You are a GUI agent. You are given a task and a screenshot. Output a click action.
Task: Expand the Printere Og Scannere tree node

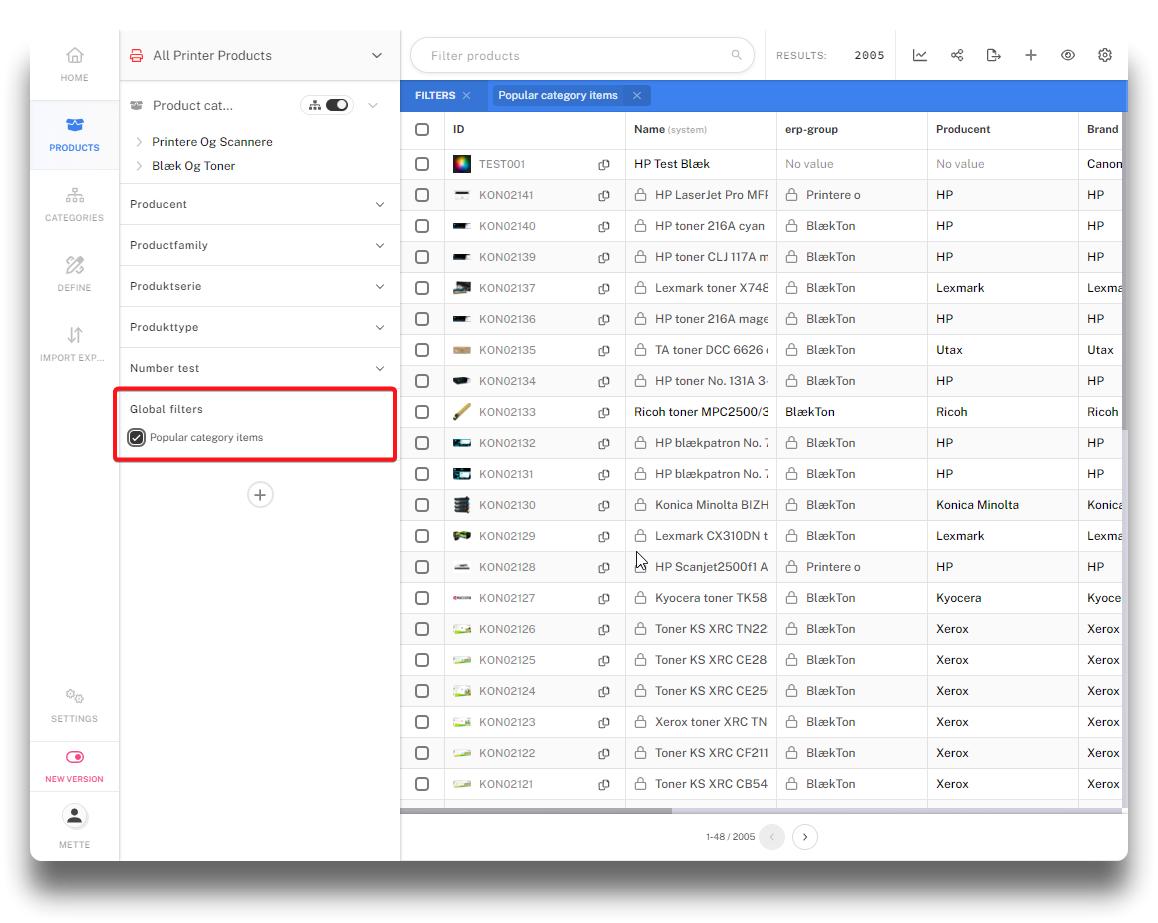[x=139, y=142]
